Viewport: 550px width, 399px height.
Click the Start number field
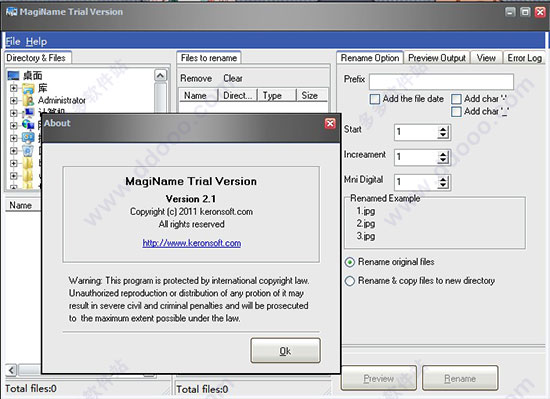coord(416,133)
